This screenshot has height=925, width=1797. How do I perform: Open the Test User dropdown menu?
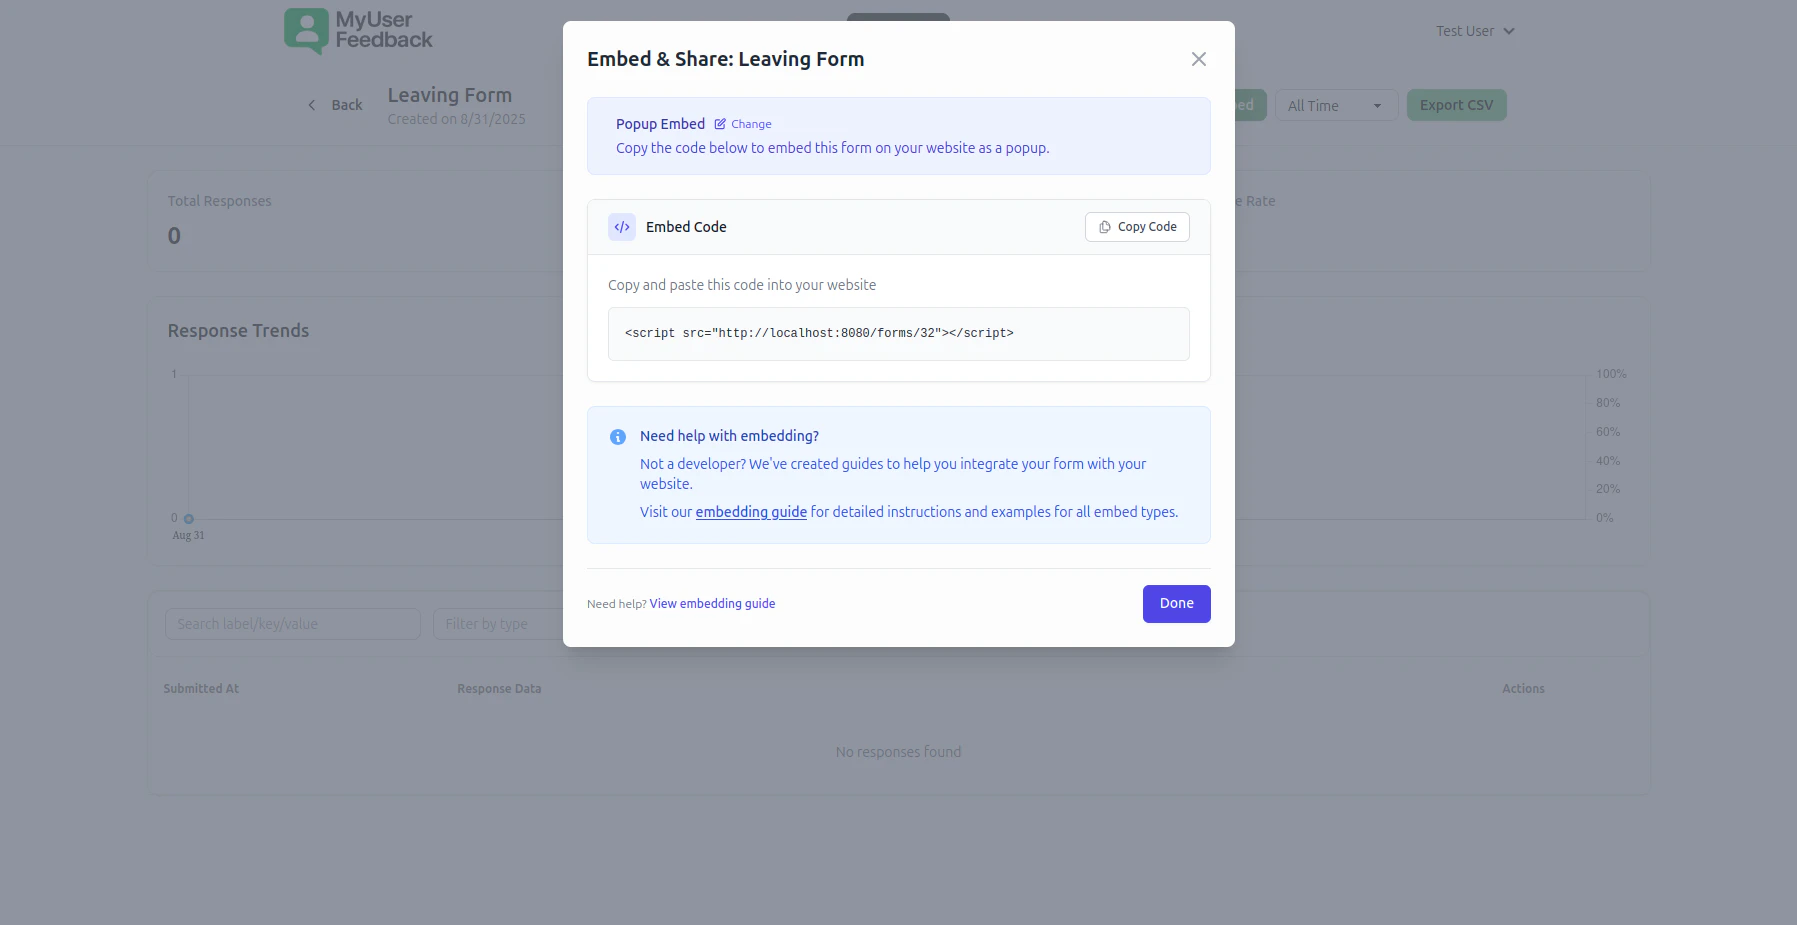1475,31
